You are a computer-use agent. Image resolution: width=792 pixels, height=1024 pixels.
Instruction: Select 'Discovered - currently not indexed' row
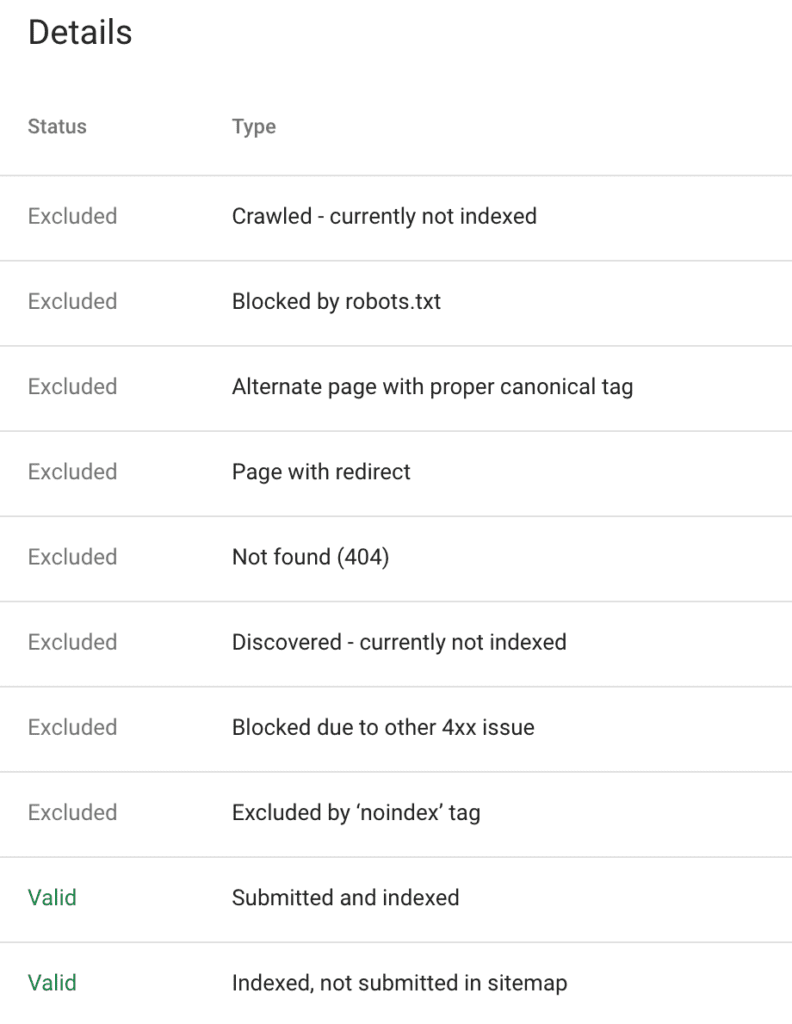click(x=399, y=641)
